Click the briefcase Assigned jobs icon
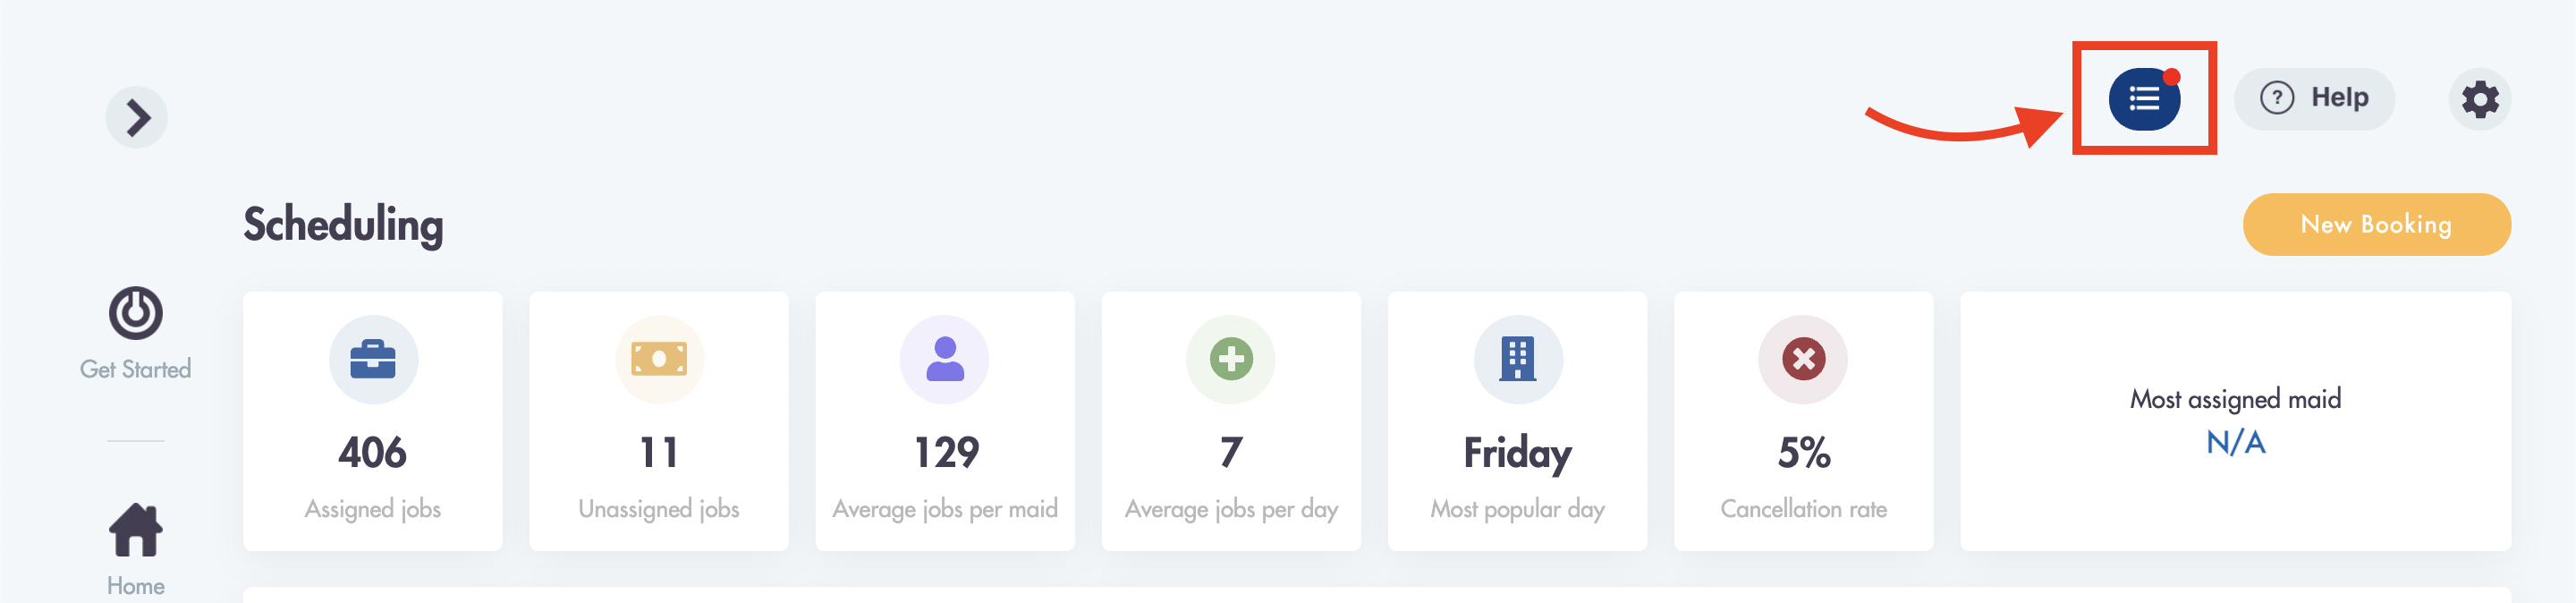This screenshot has height=603, width=2576. coord(373,359)
